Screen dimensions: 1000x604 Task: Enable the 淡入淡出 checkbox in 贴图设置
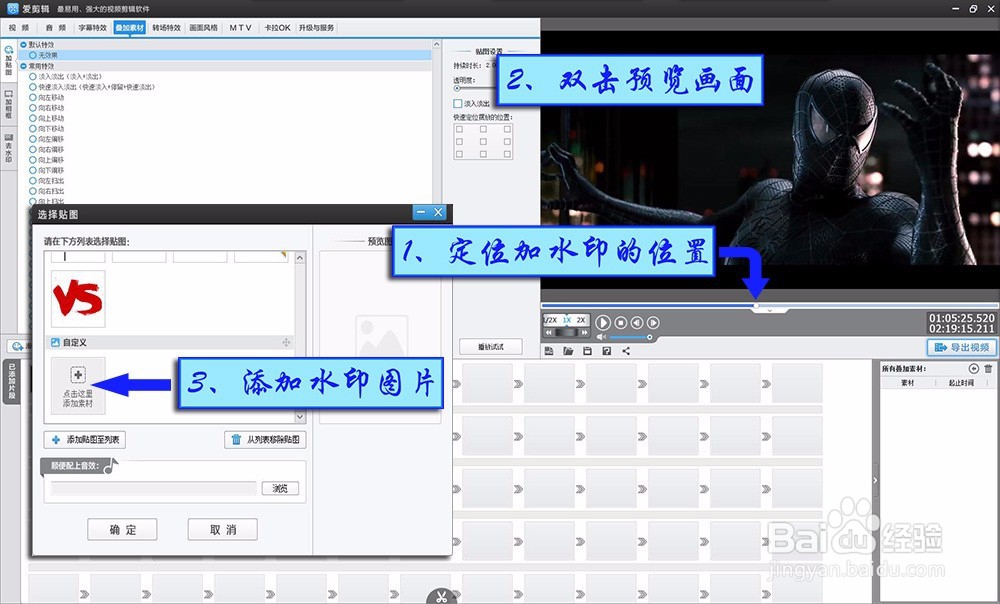tap(457, 103)
